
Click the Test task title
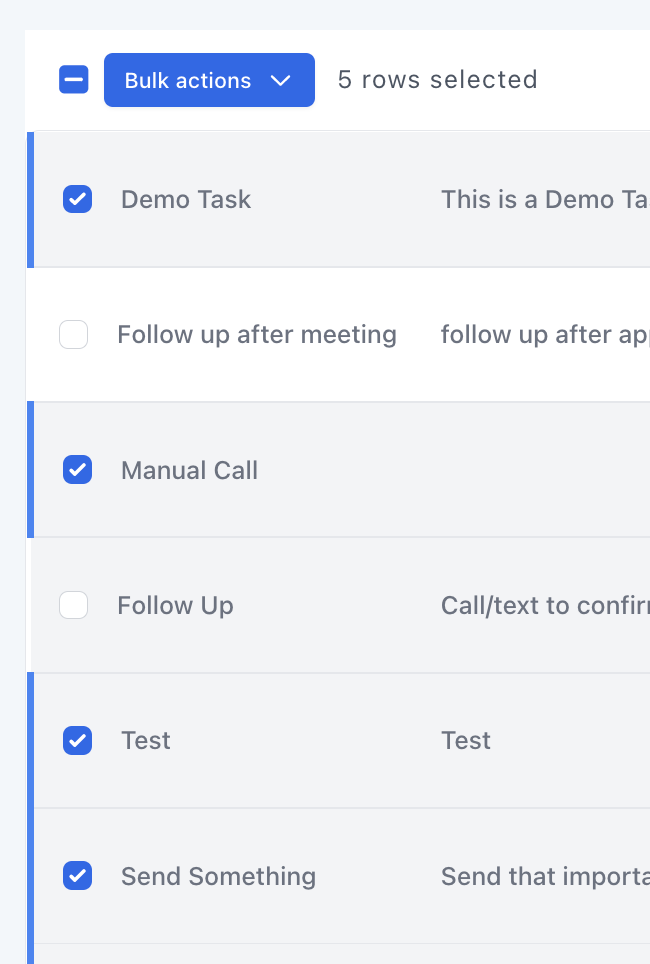pyautogui.click(x=145, y=740)
